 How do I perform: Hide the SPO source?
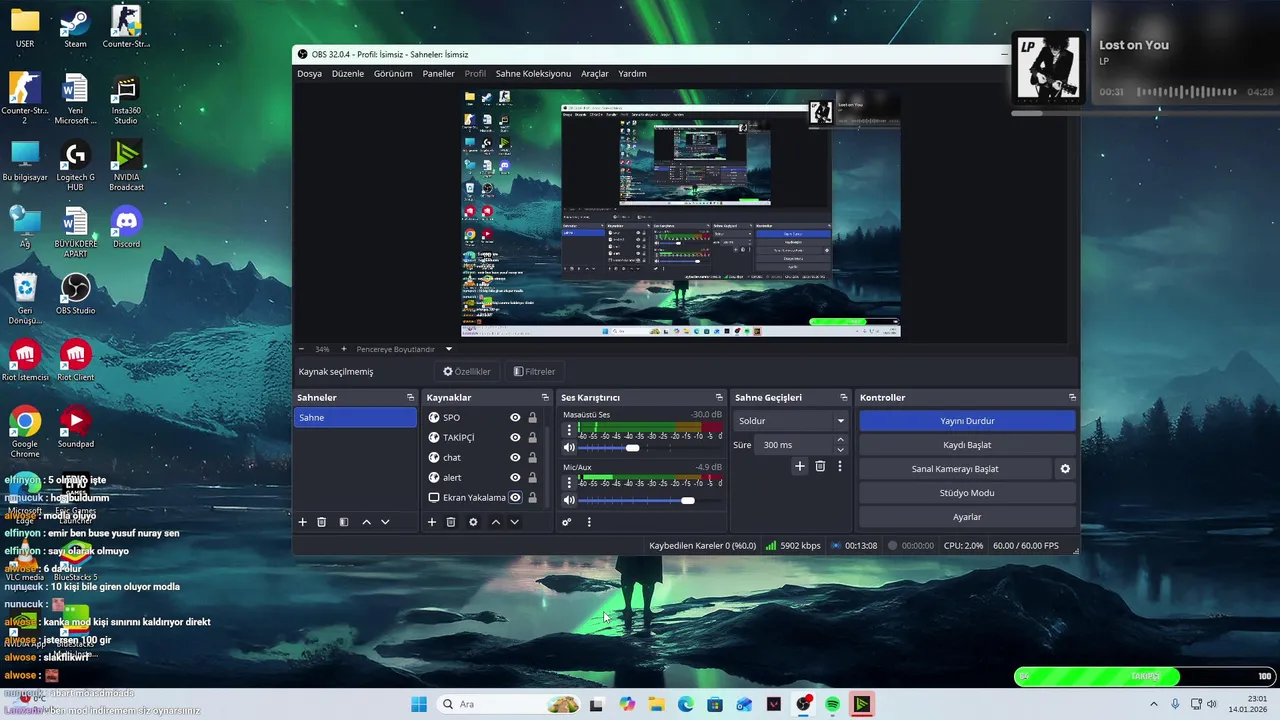[515, 418]
